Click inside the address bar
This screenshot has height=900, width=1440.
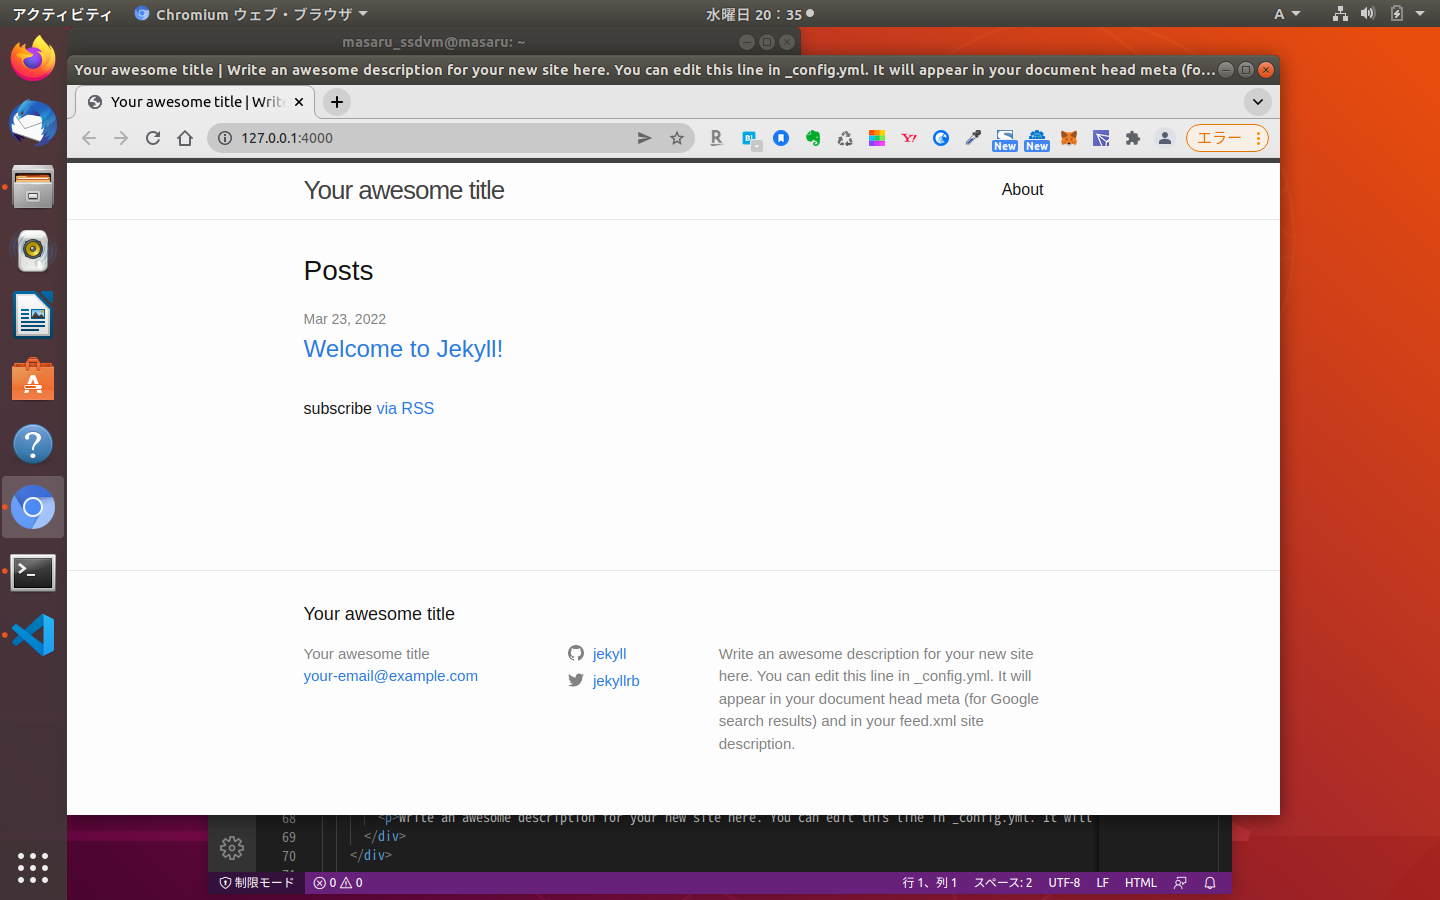point(400,138)
